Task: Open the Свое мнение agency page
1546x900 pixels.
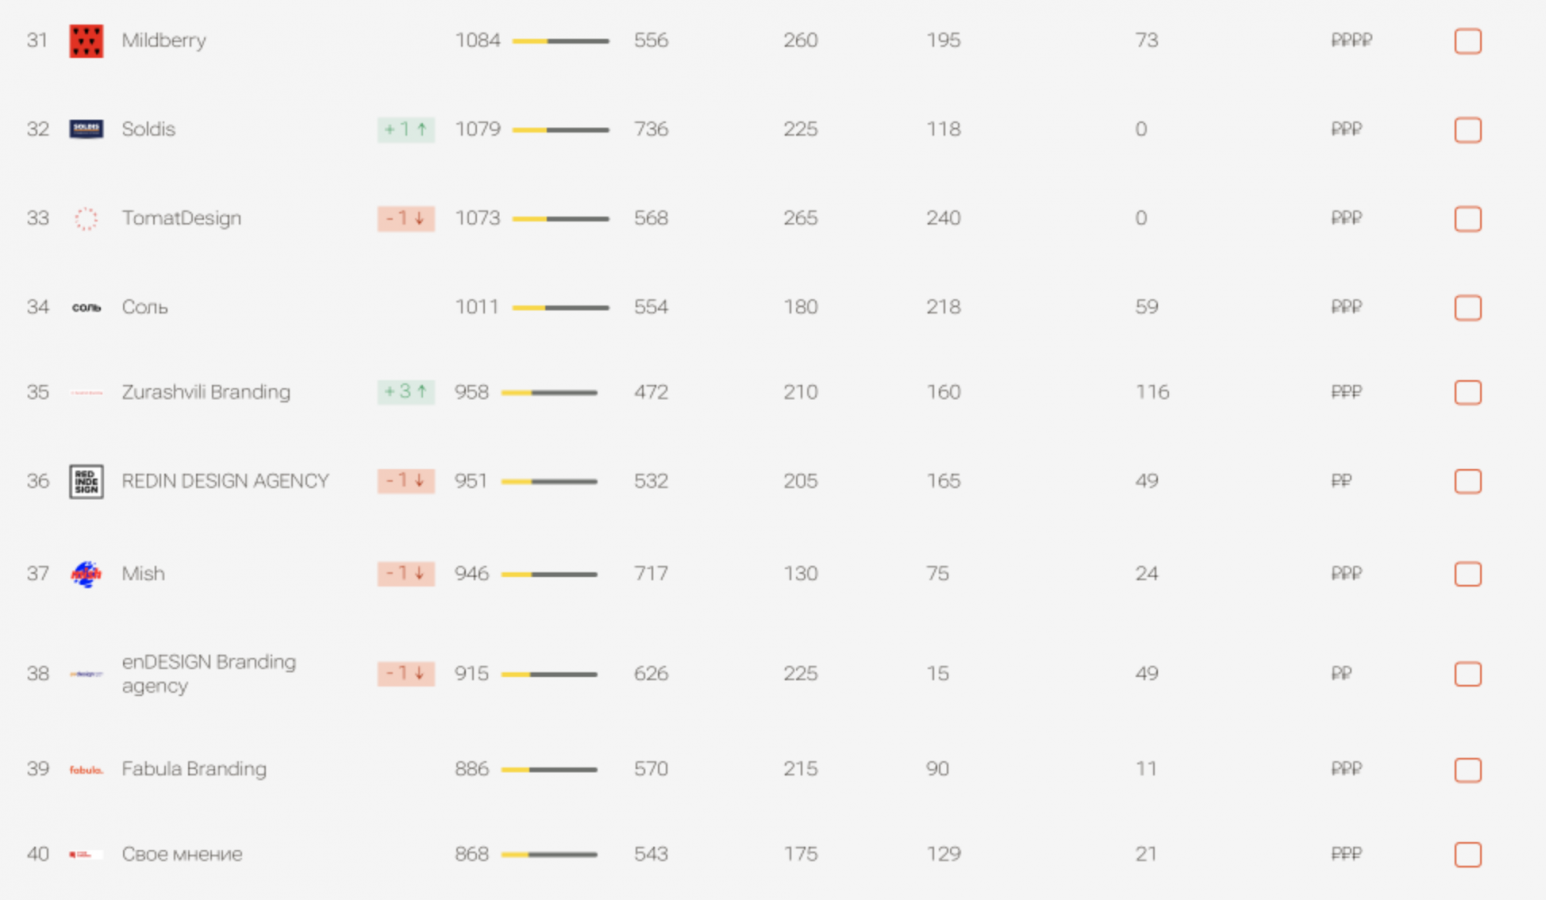Action: 182,854
